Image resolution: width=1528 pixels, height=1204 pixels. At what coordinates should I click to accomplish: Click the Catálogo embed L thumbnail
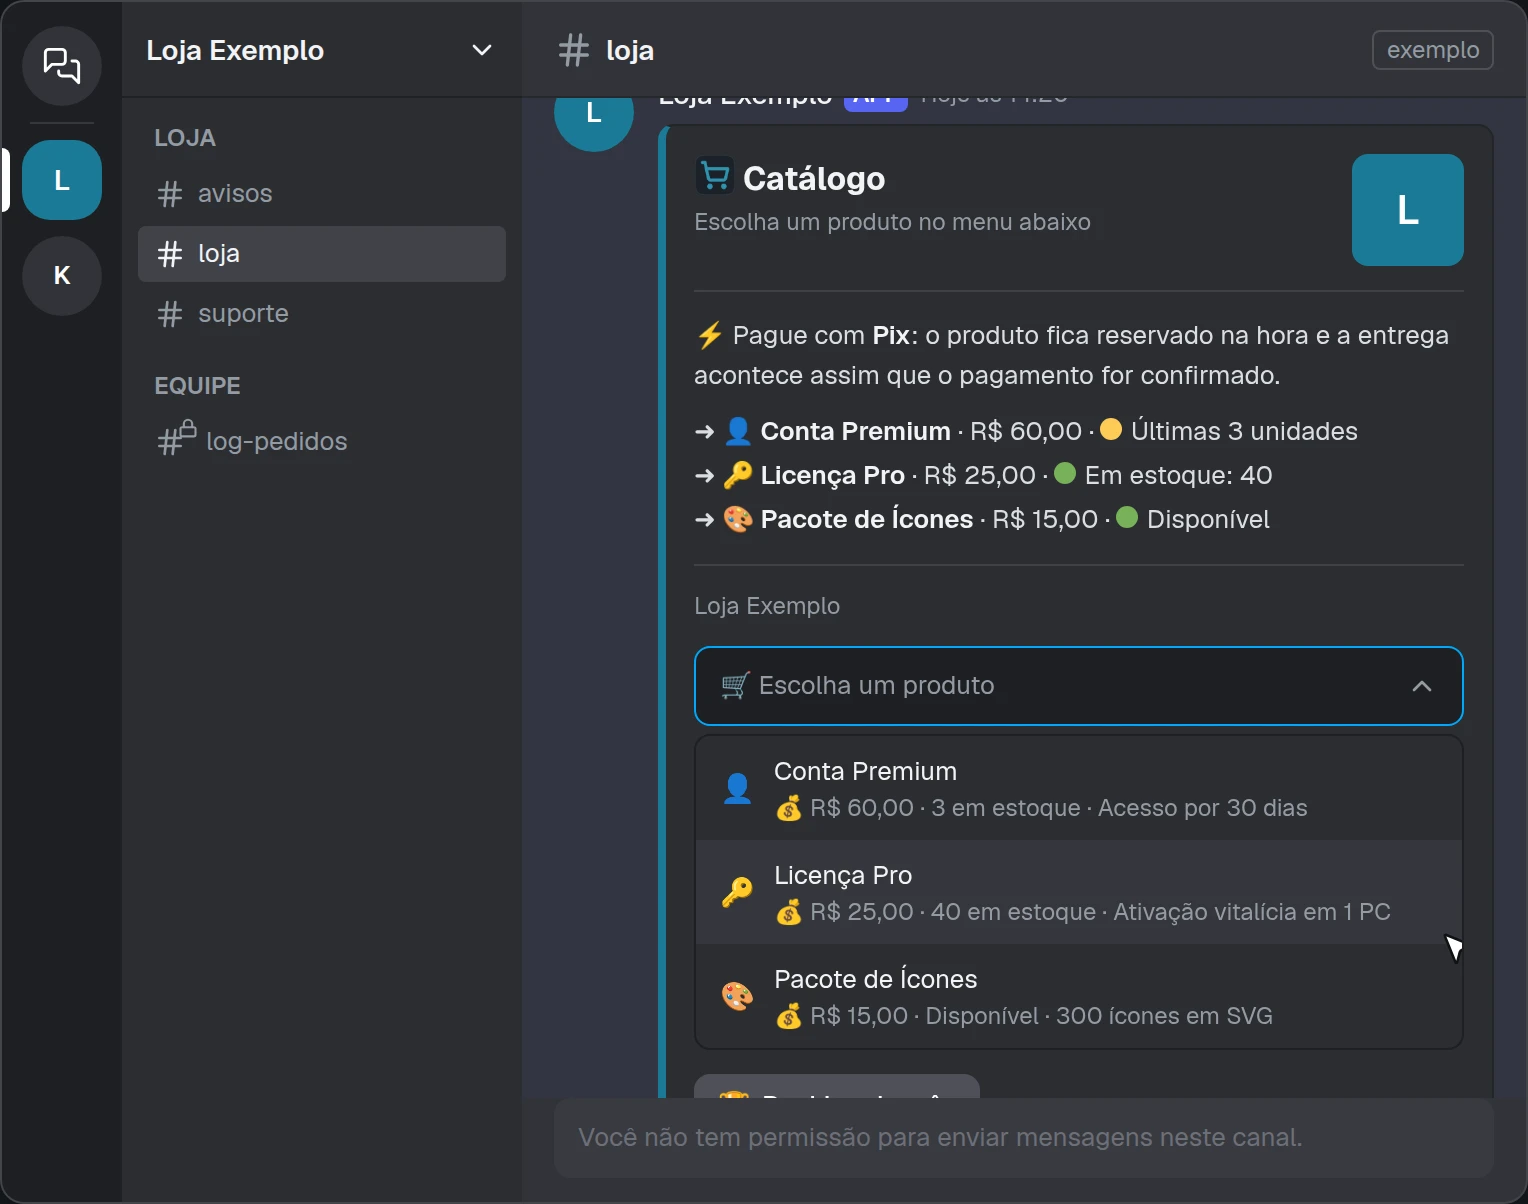1408,210
